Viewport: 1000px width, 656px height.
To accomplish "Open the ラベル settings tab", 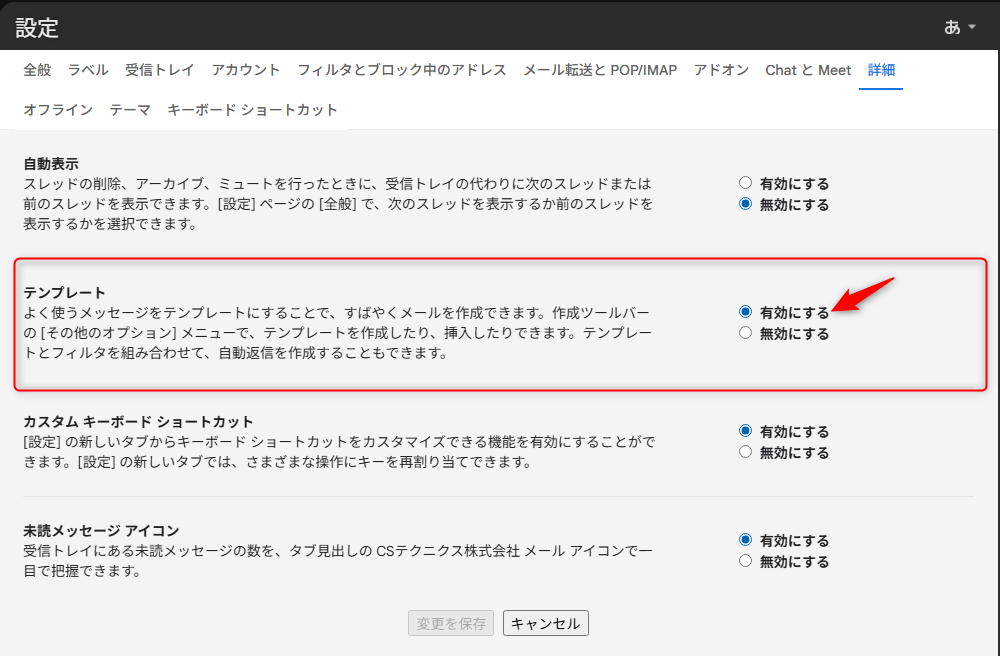I will coord(88,70).
